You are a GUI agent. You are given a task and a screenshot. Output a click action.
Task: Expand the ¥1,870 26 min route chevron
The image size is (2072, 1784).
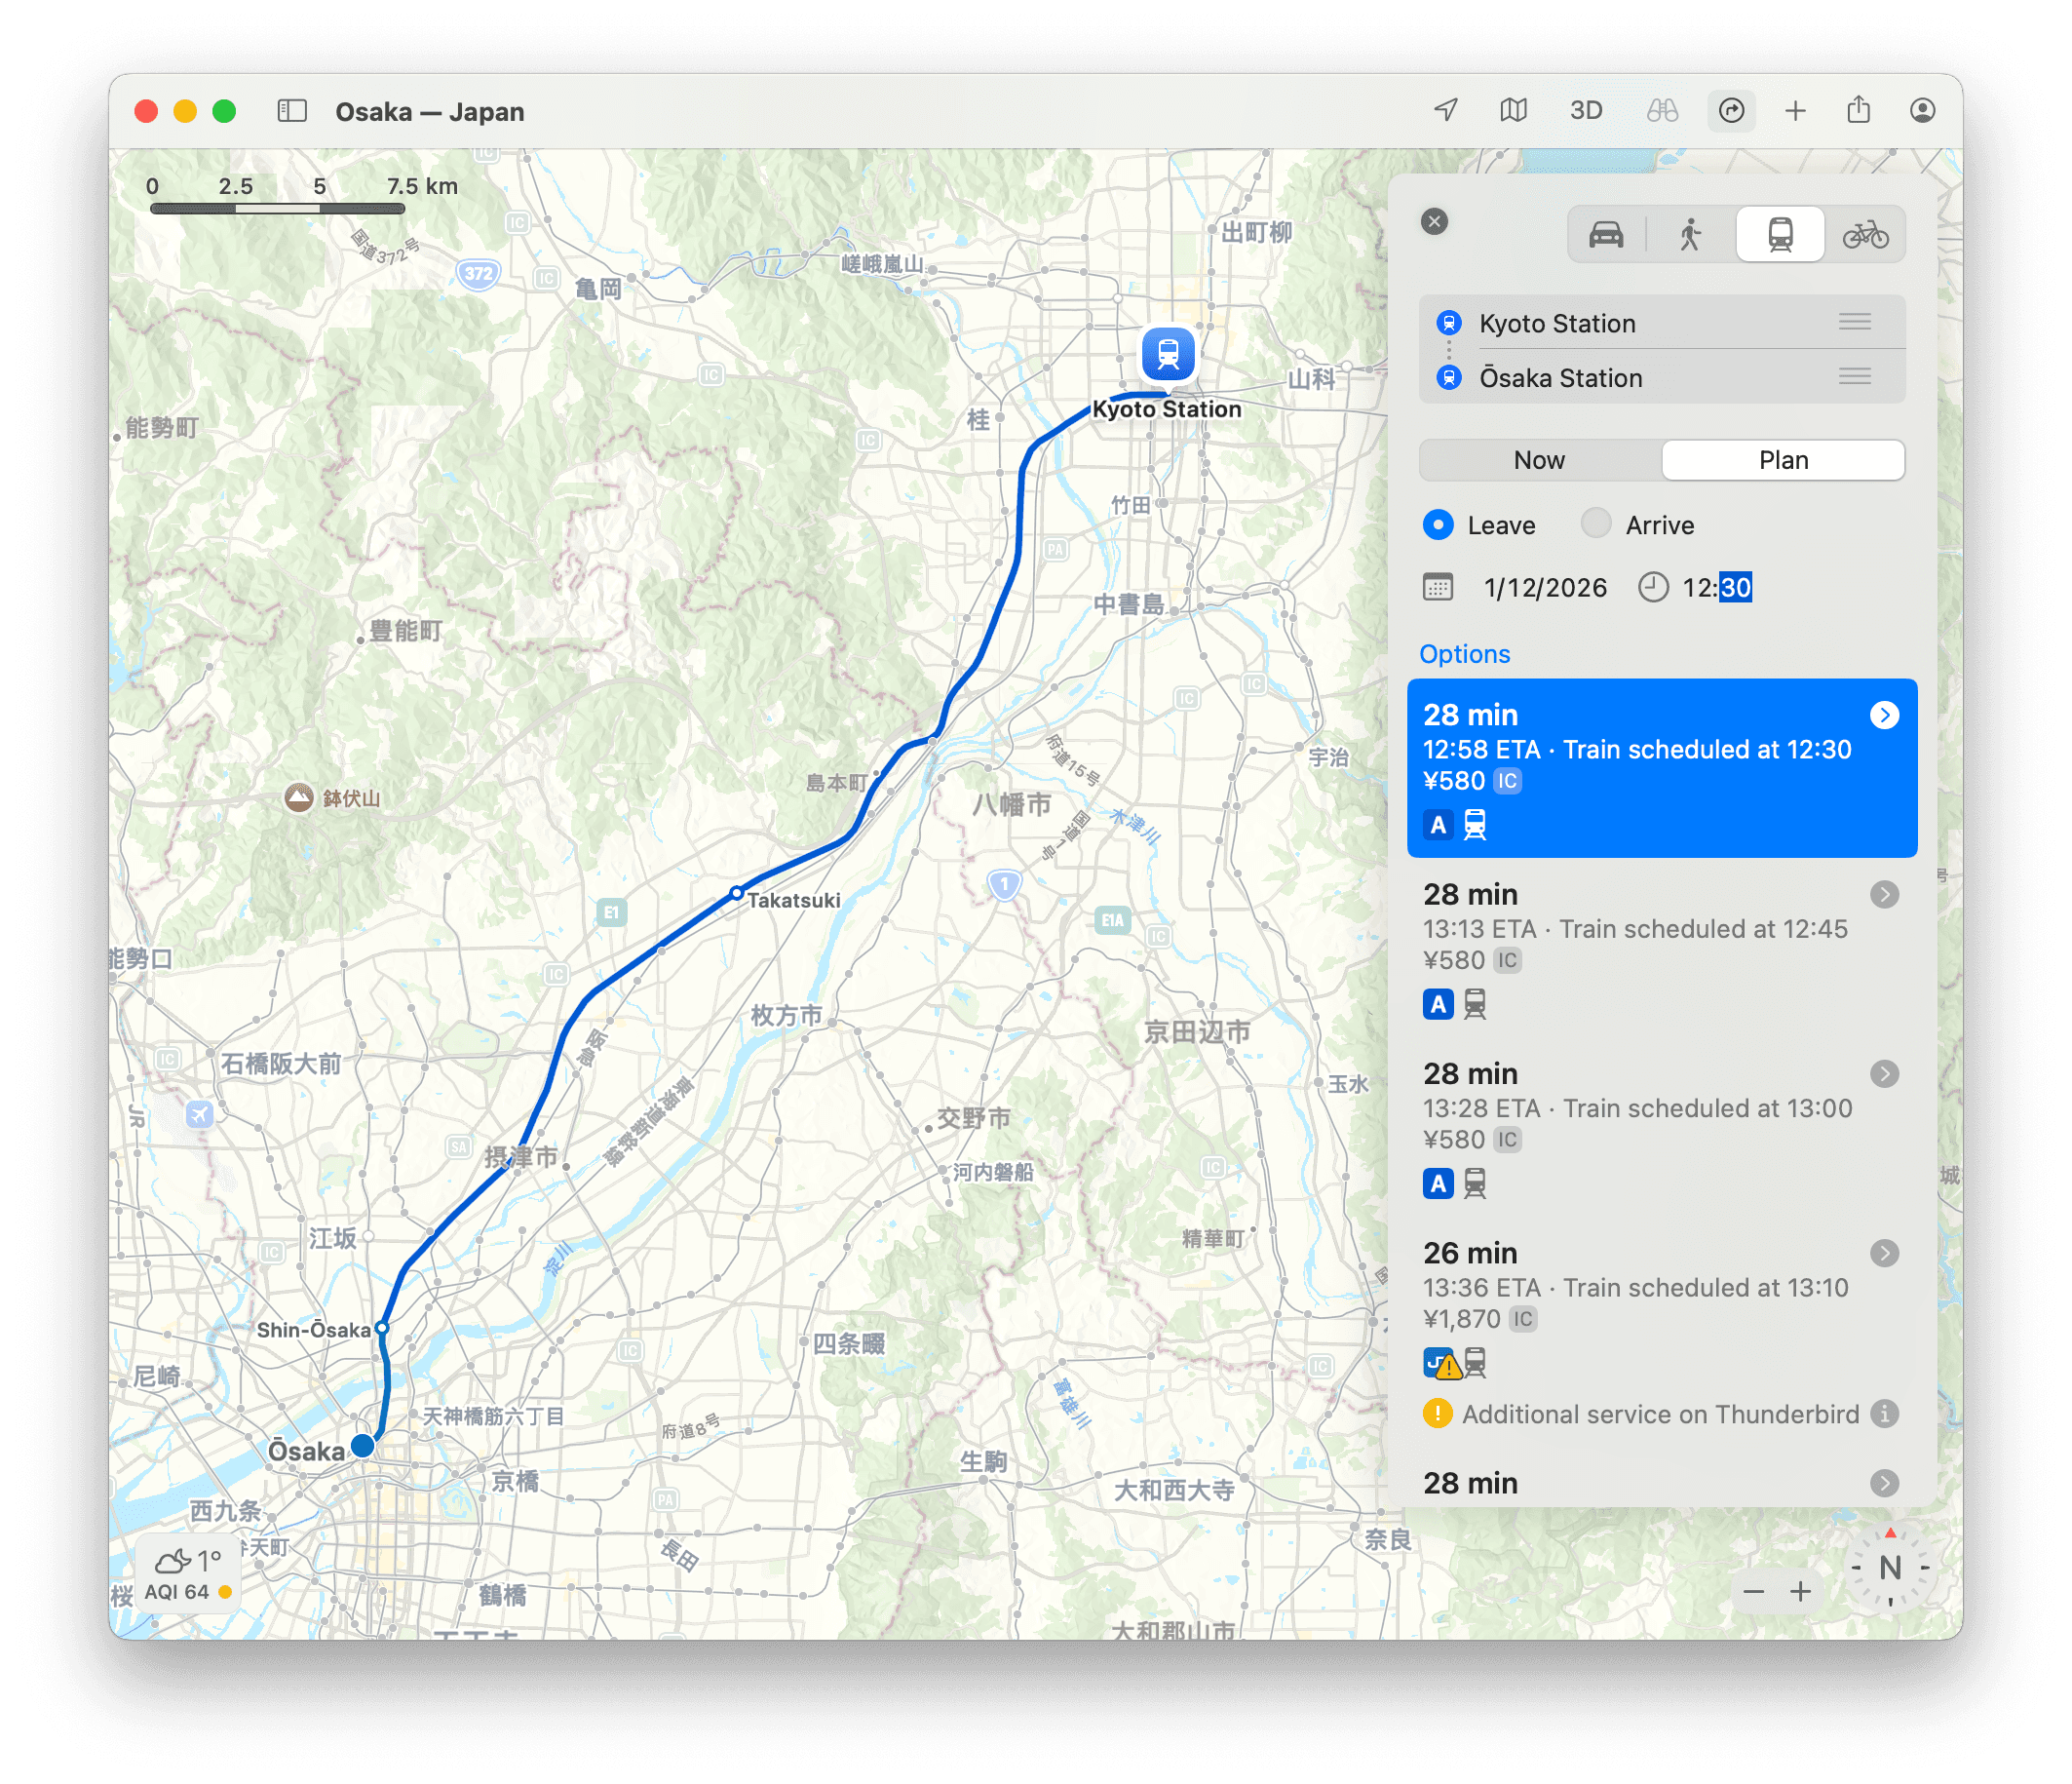click(x=1884, y=1253)
